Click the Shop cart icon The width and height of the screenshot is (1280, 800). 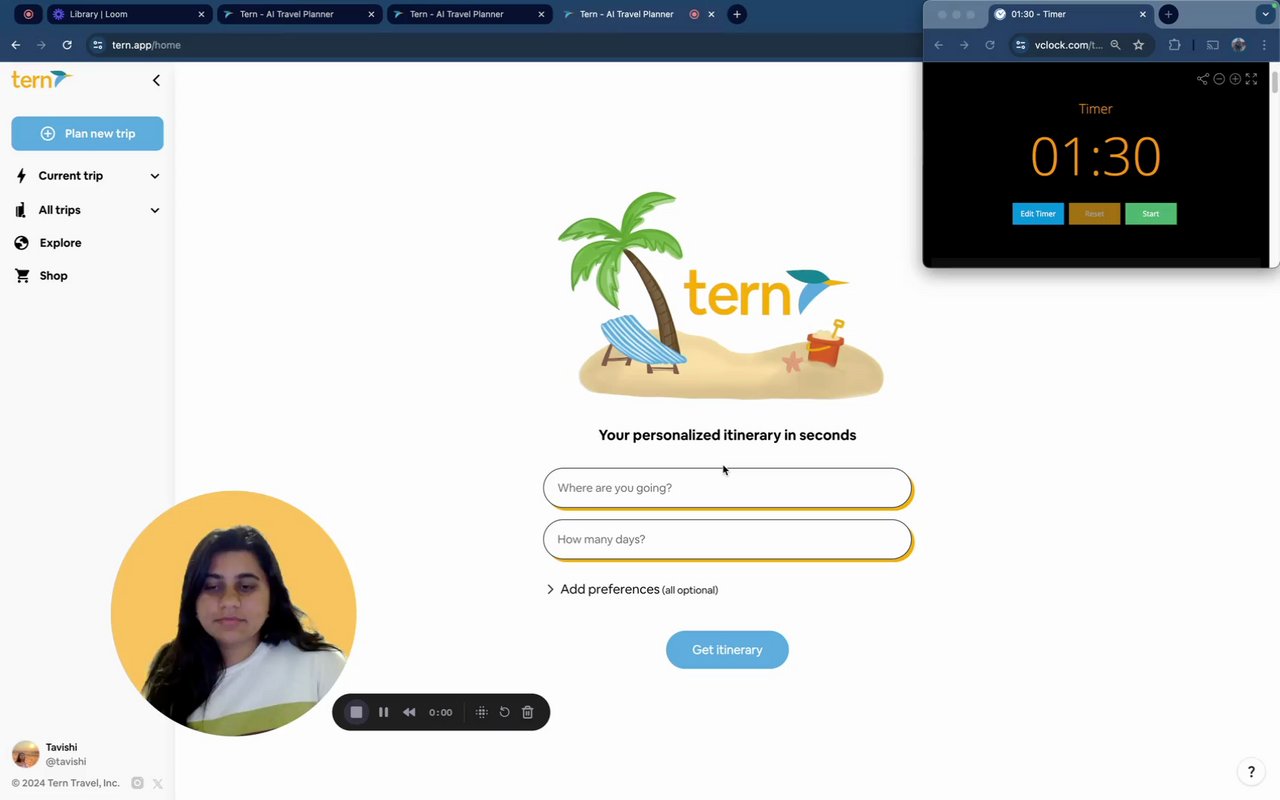[x=21, y=276]
